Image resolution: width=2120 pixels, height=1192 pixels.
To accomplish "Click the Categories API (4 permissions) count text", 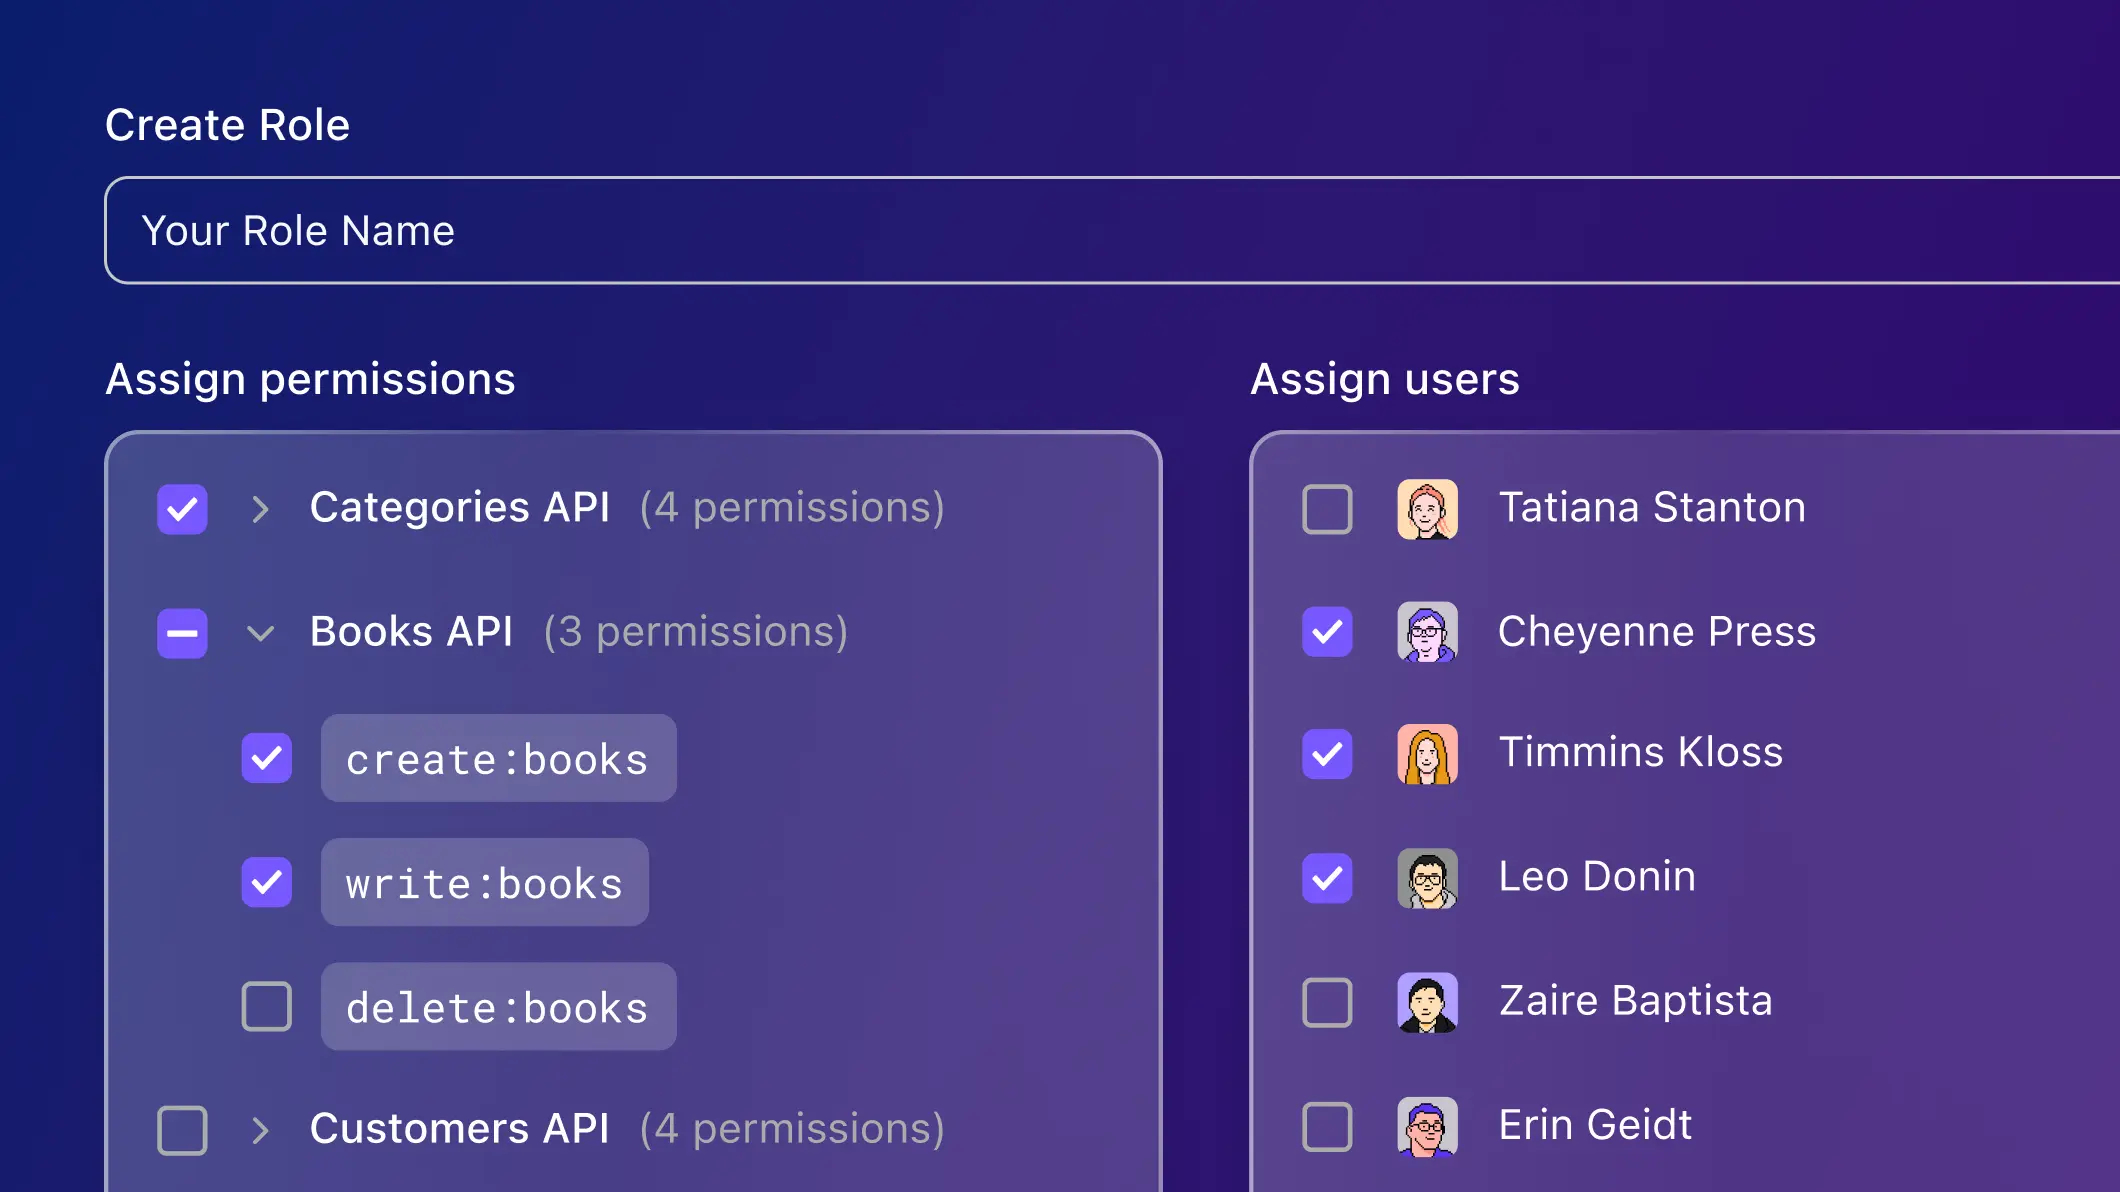I will coord(792,508).
